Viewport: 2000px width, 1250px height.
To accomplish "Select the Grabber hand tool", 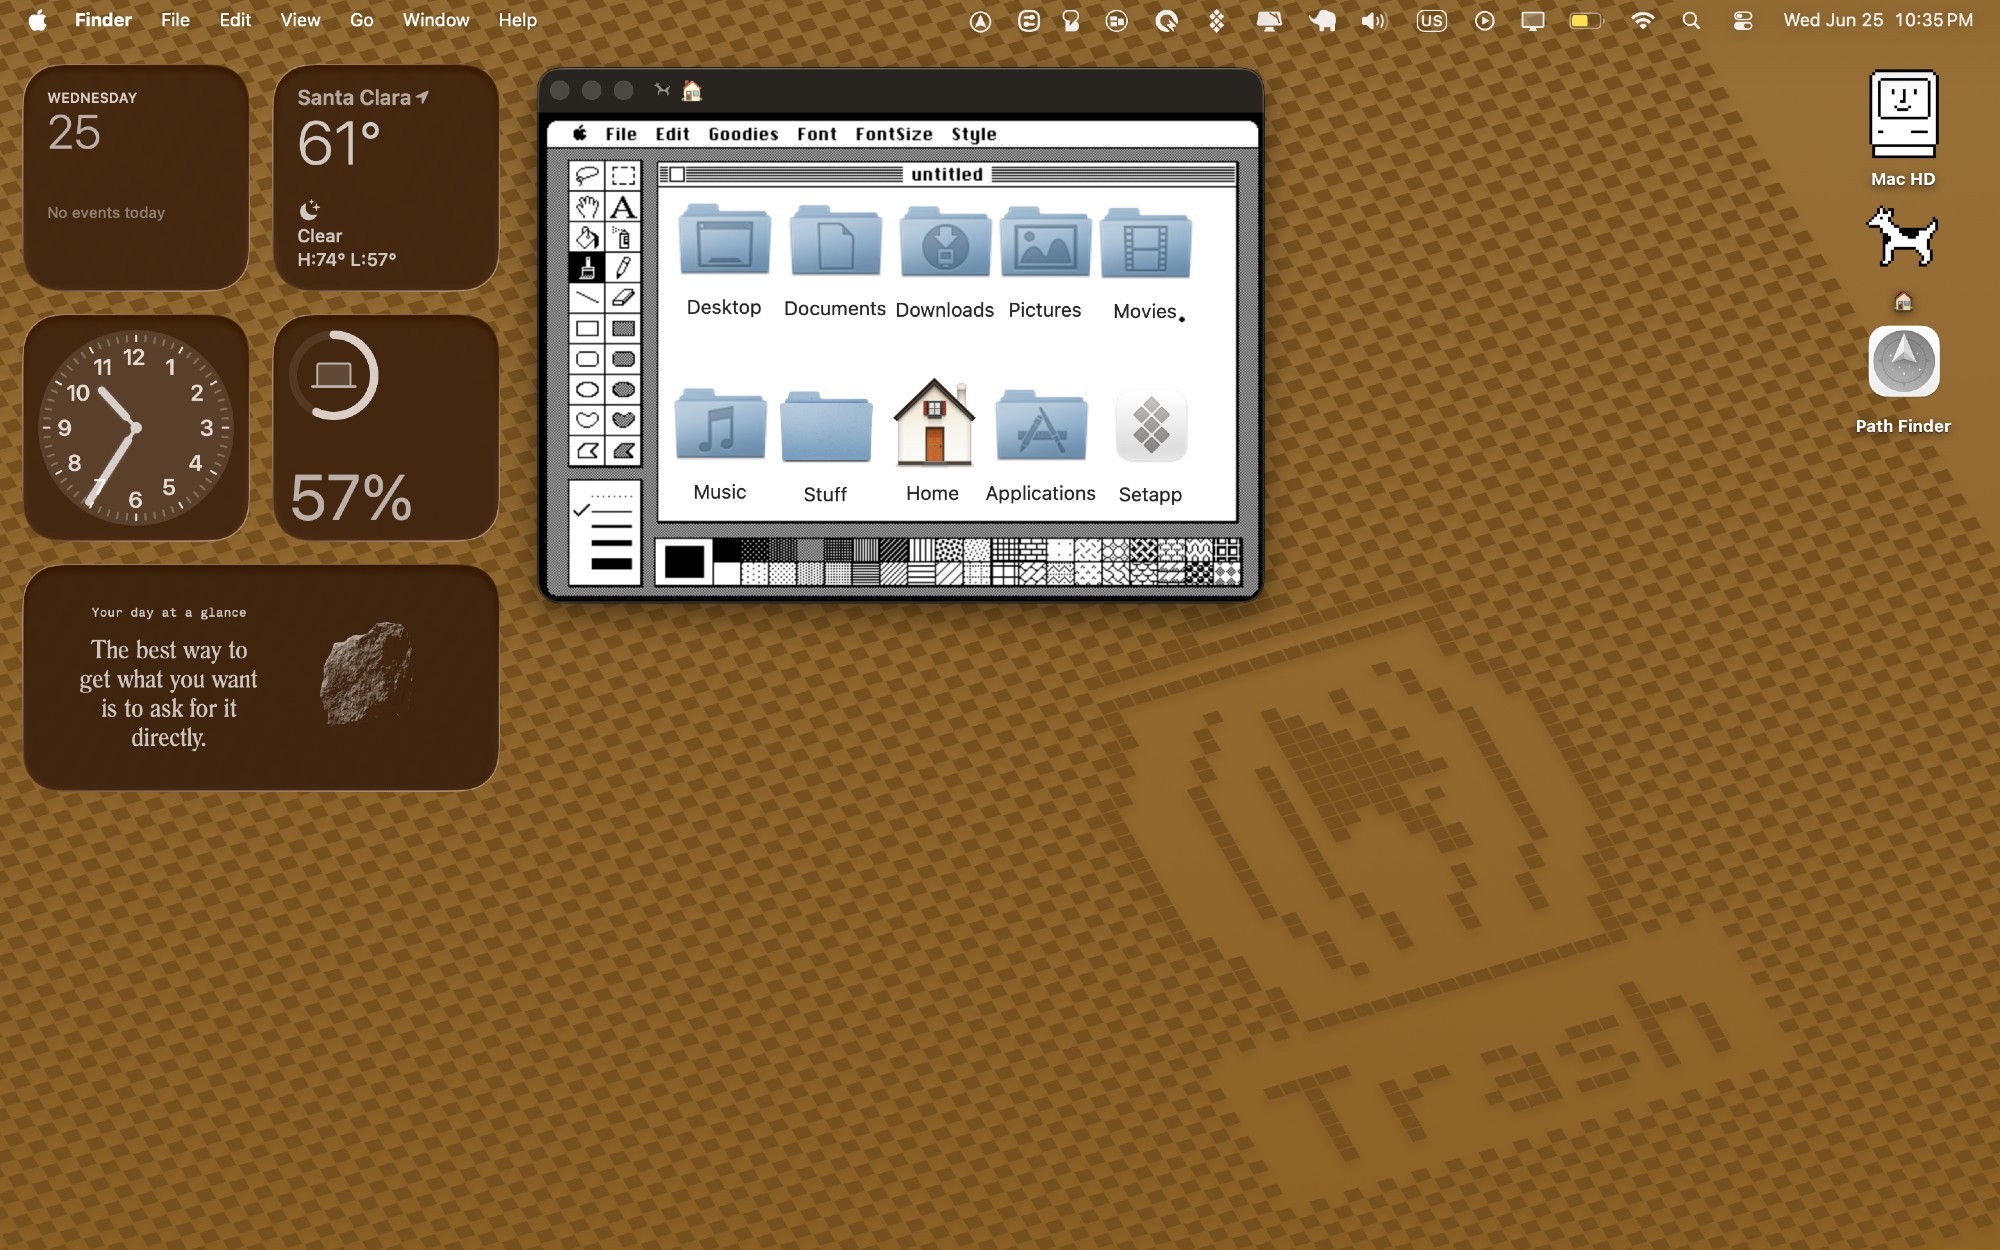I will pos(587,207).
